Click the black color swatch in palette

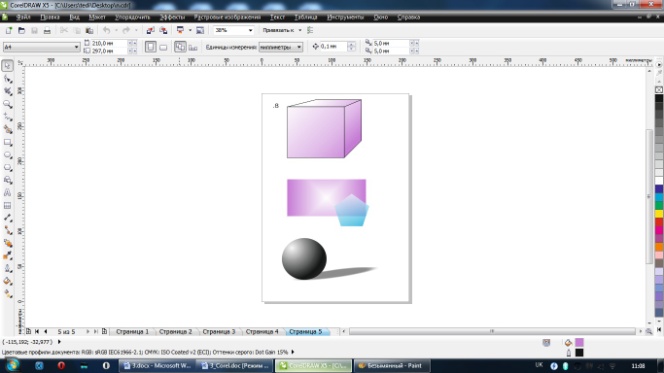pos(659,98)
